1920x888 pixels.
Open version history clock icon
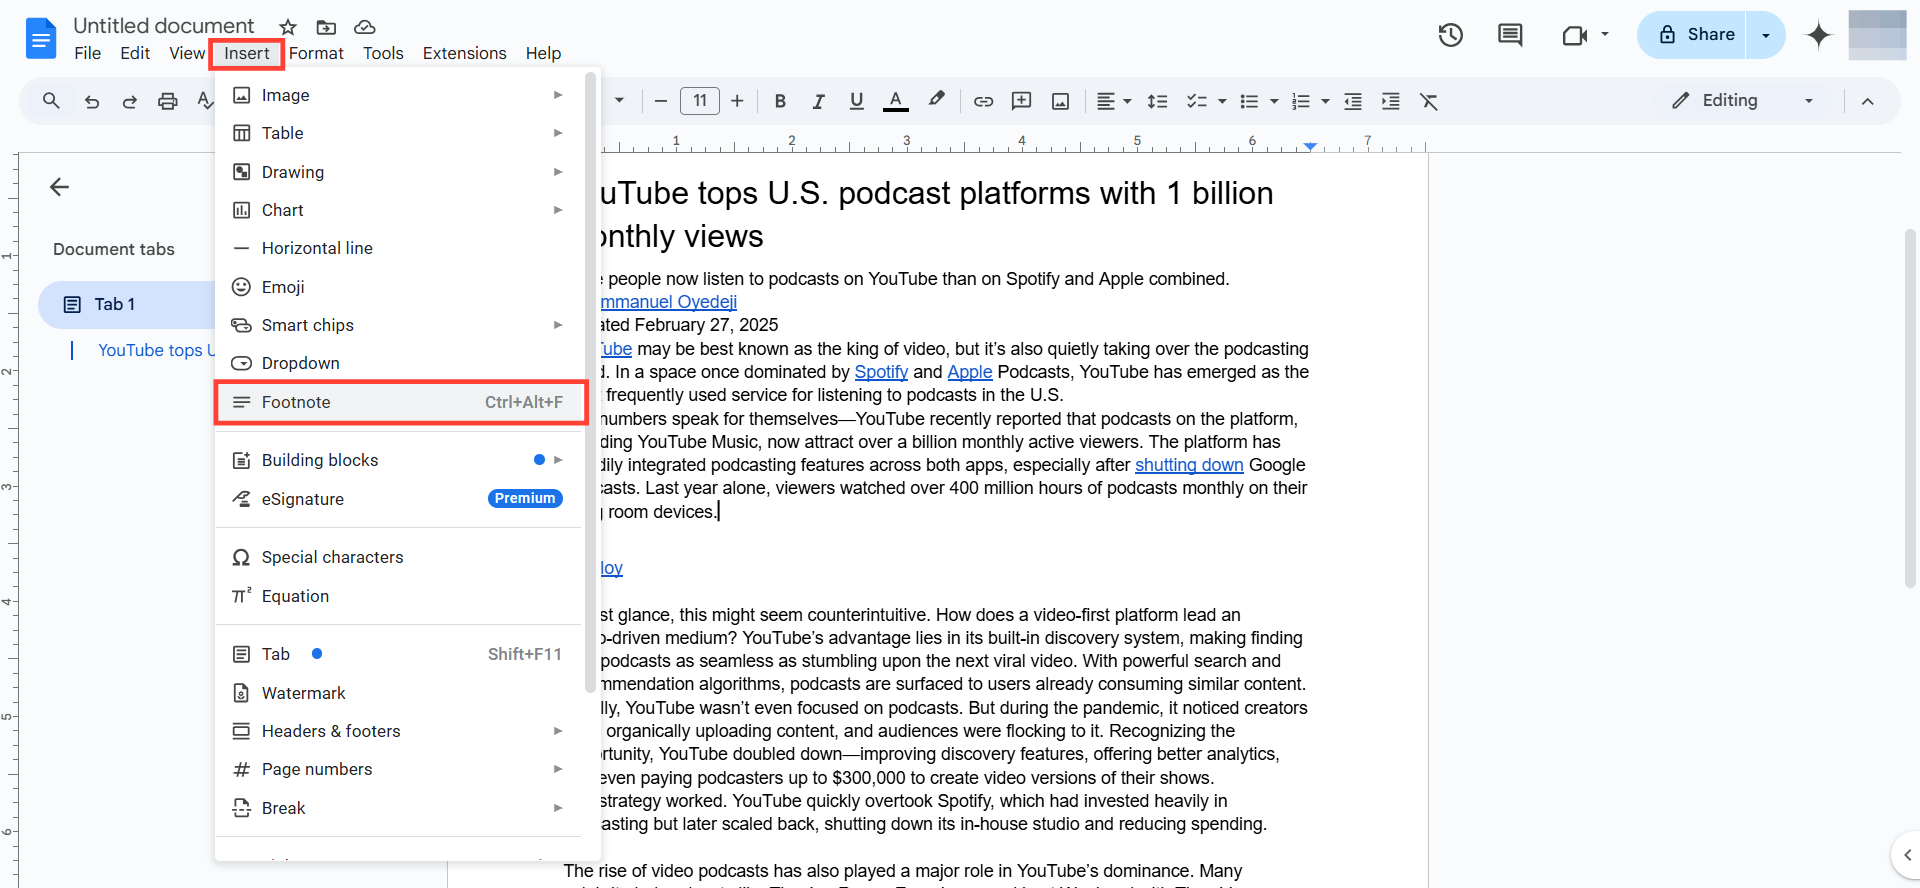[1450, 36]
